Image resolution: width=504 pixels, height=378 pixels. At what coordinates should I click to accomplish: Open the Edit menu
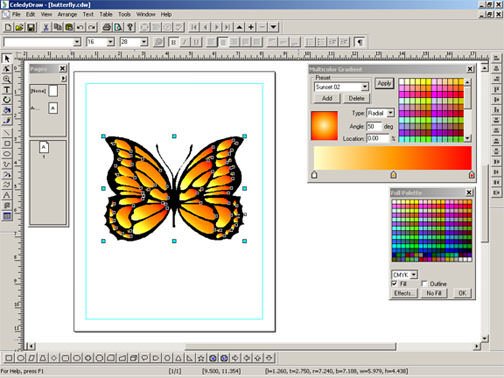click(30, 14)
